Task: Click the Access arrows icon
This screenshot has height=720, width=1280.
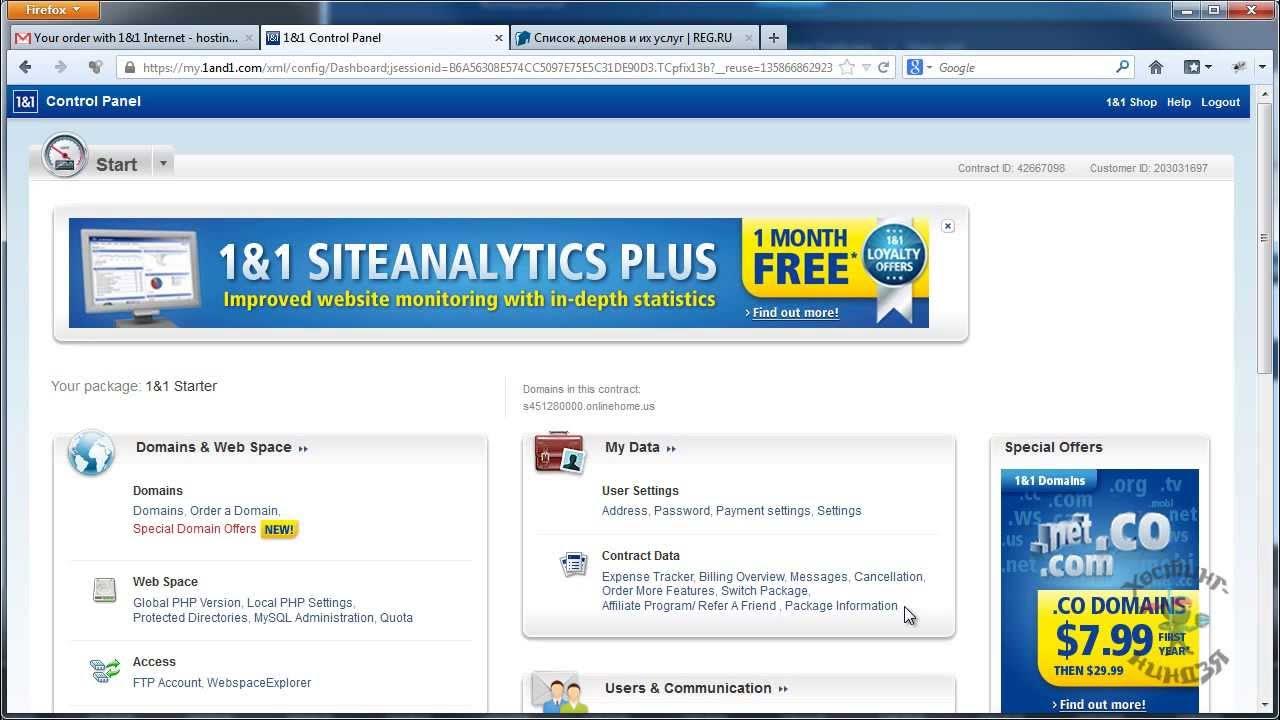Action: [104, 670]
